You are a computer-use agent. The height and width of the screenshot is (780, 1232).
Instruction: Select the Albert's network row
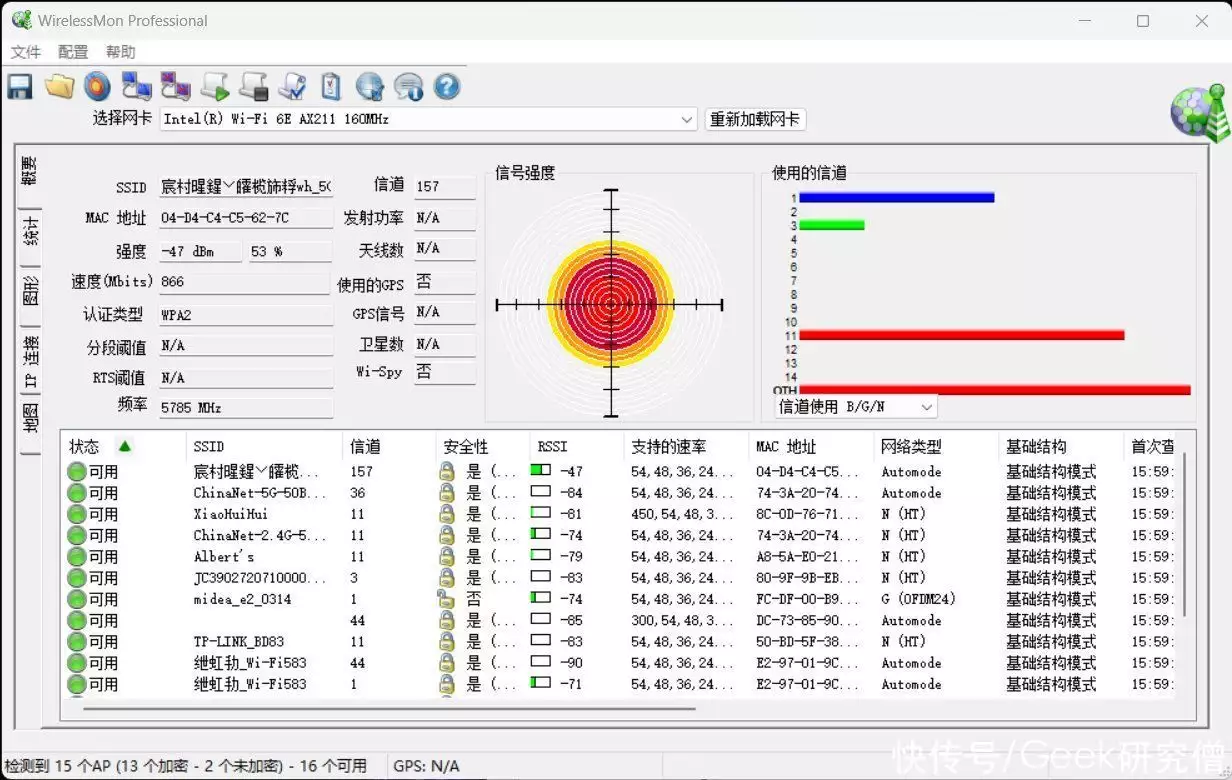click(x=619, y=557)
